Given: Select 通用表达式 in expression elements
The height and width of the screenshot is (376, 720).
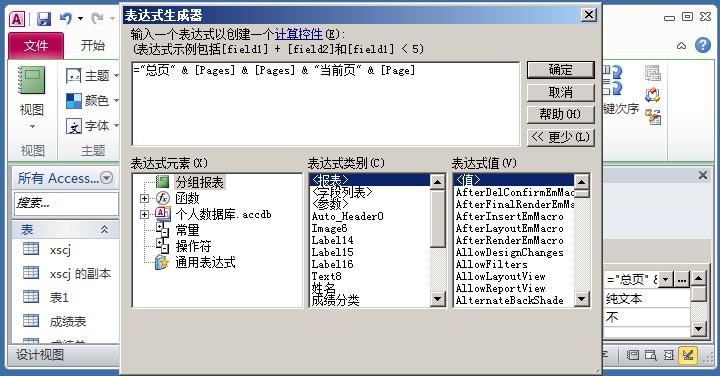Looking at the screenshot, I should point(205,262).
